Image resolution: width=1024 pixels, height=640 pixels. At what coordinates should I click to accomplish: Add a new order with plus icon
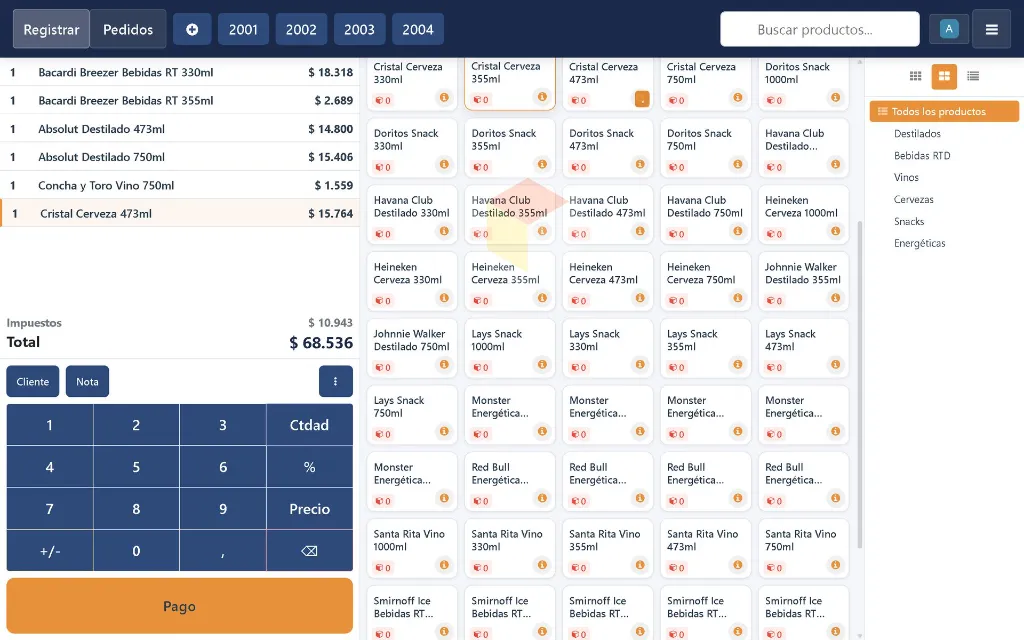click(x=192, y=29)
